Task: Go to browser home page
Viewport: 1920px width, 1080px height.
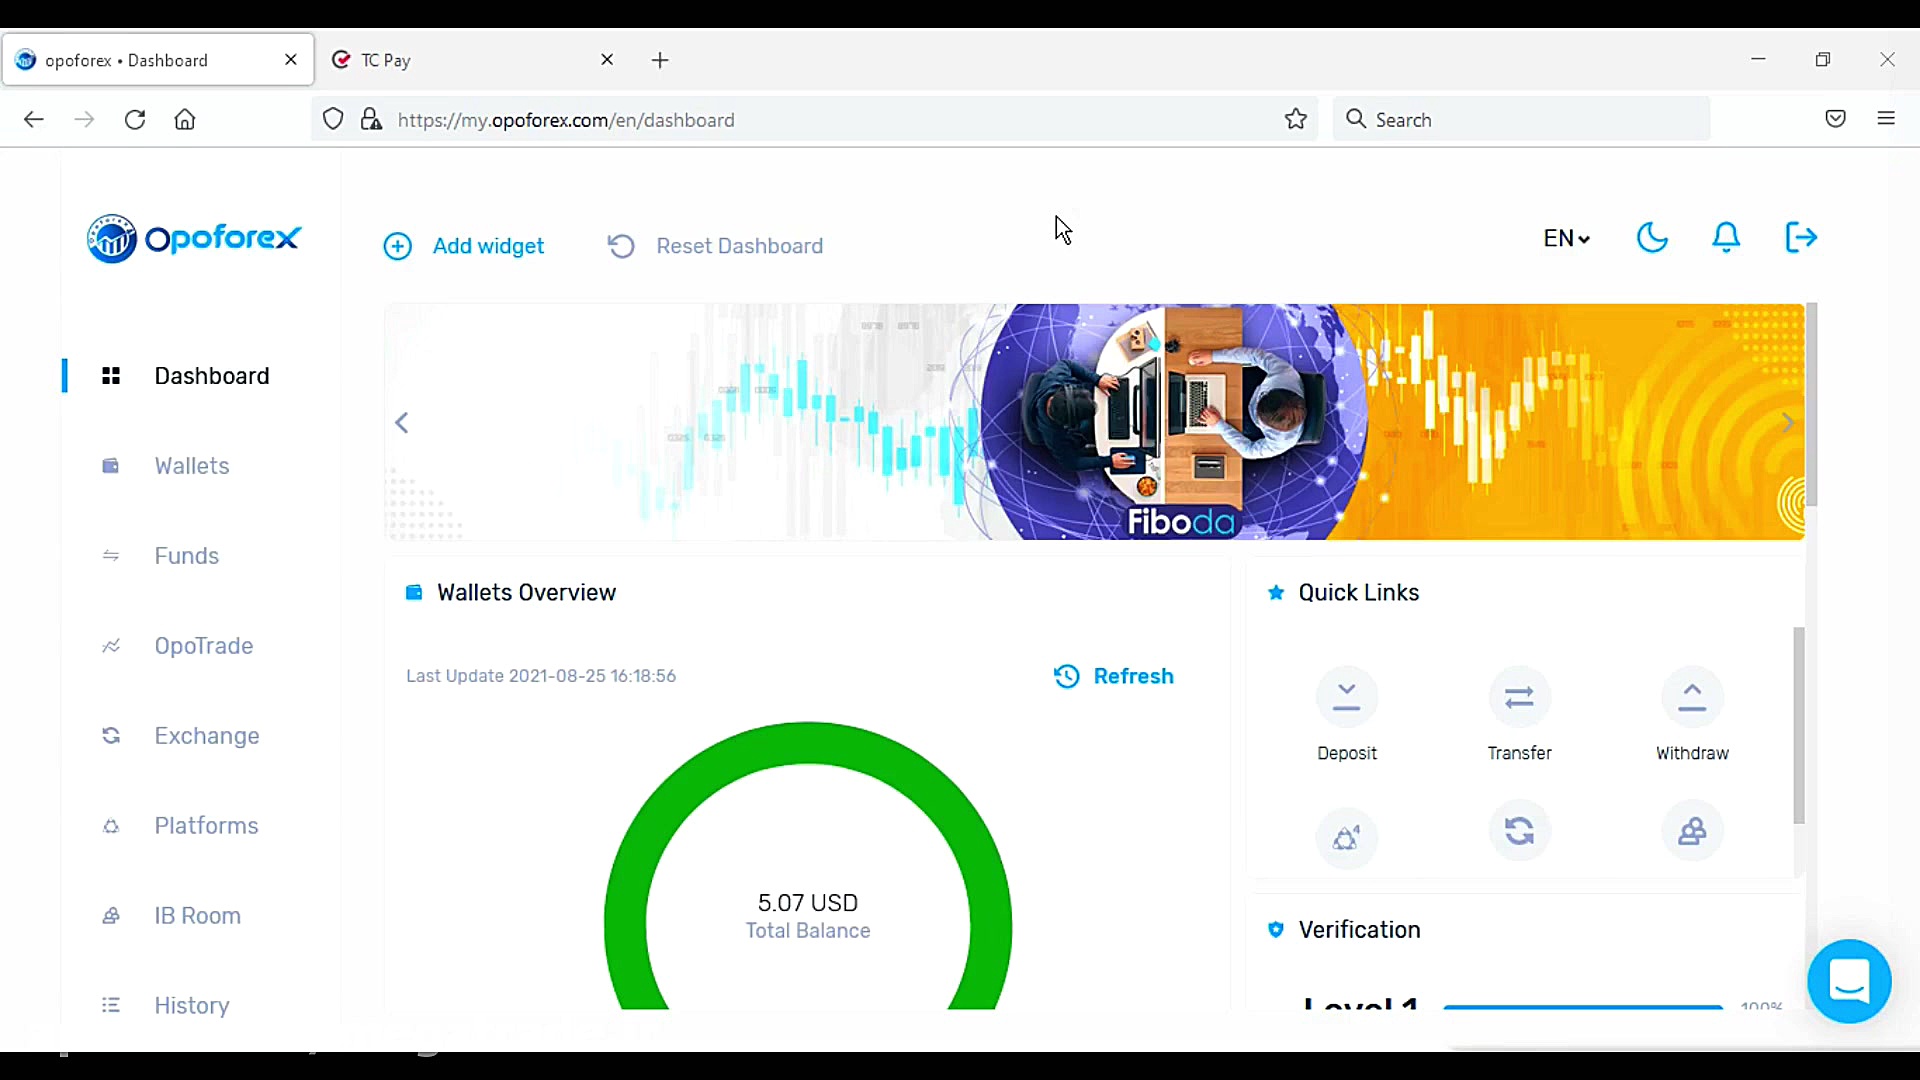Action: pyautogui.click(x=185, y=120)
